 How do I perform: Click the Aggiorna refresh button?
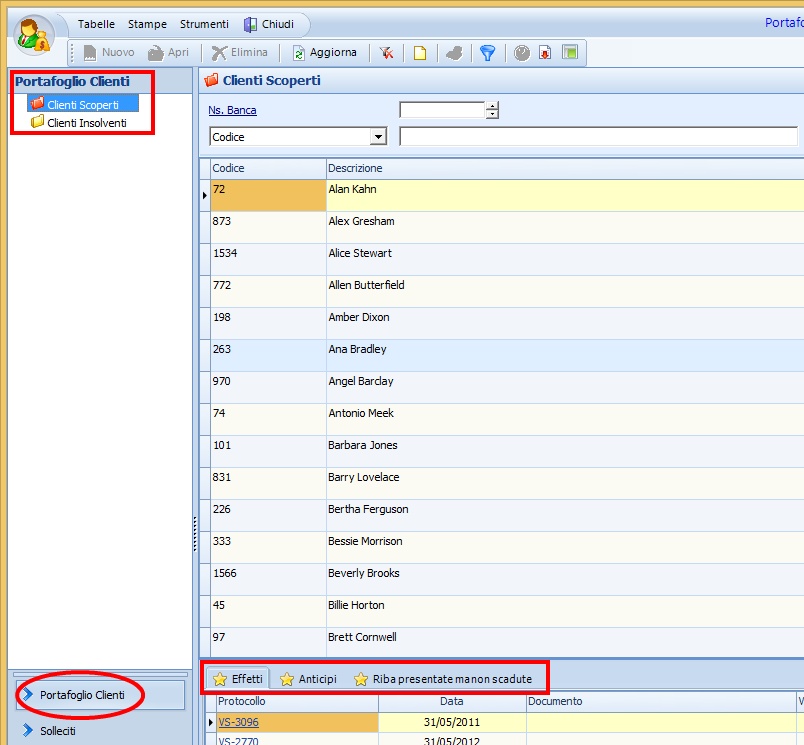pos(324,53)
